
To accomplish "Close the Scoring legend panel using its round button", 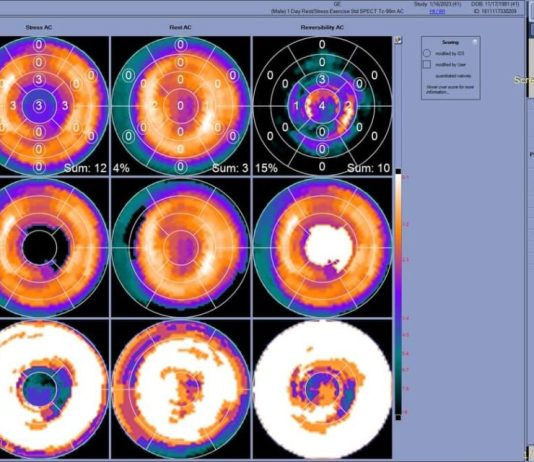I will coord(475,42).
